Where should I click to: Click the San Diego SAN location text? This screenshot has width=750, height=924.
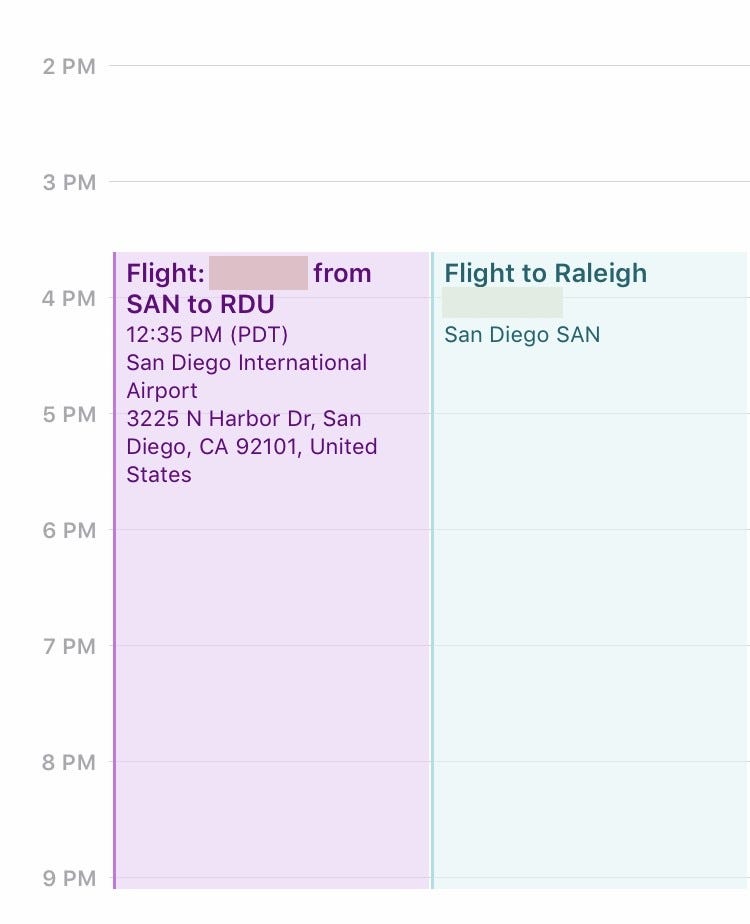coord(522,335)
